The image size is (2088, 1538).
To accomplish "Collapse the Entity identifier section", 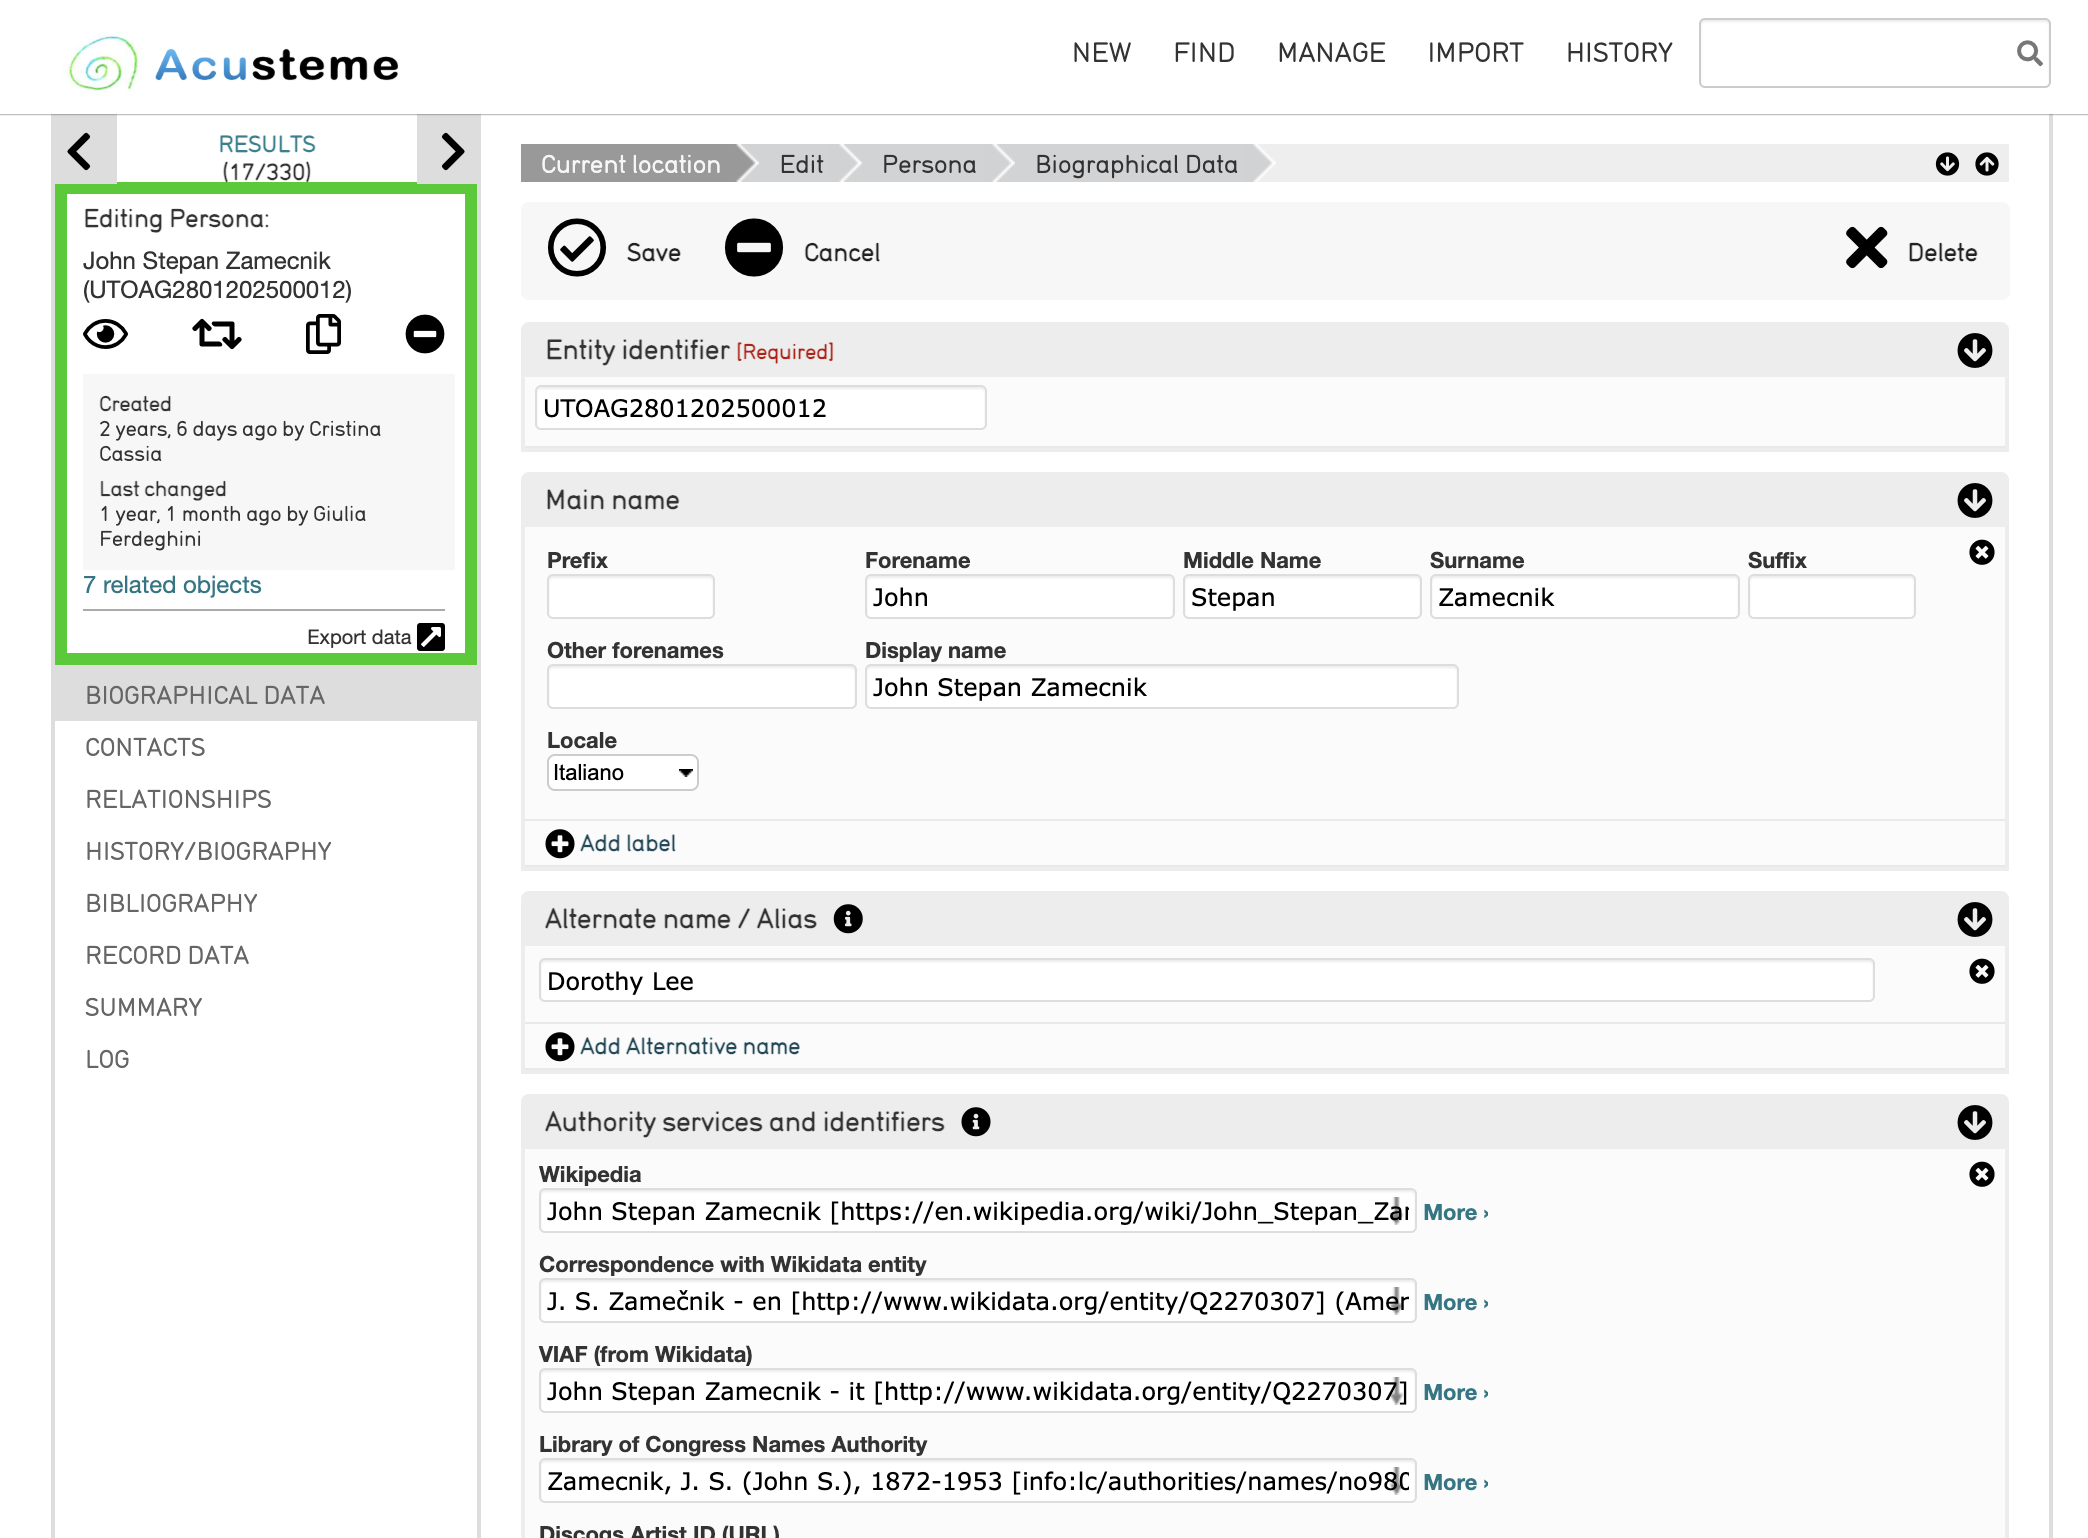I will (x=1975, y=351).
